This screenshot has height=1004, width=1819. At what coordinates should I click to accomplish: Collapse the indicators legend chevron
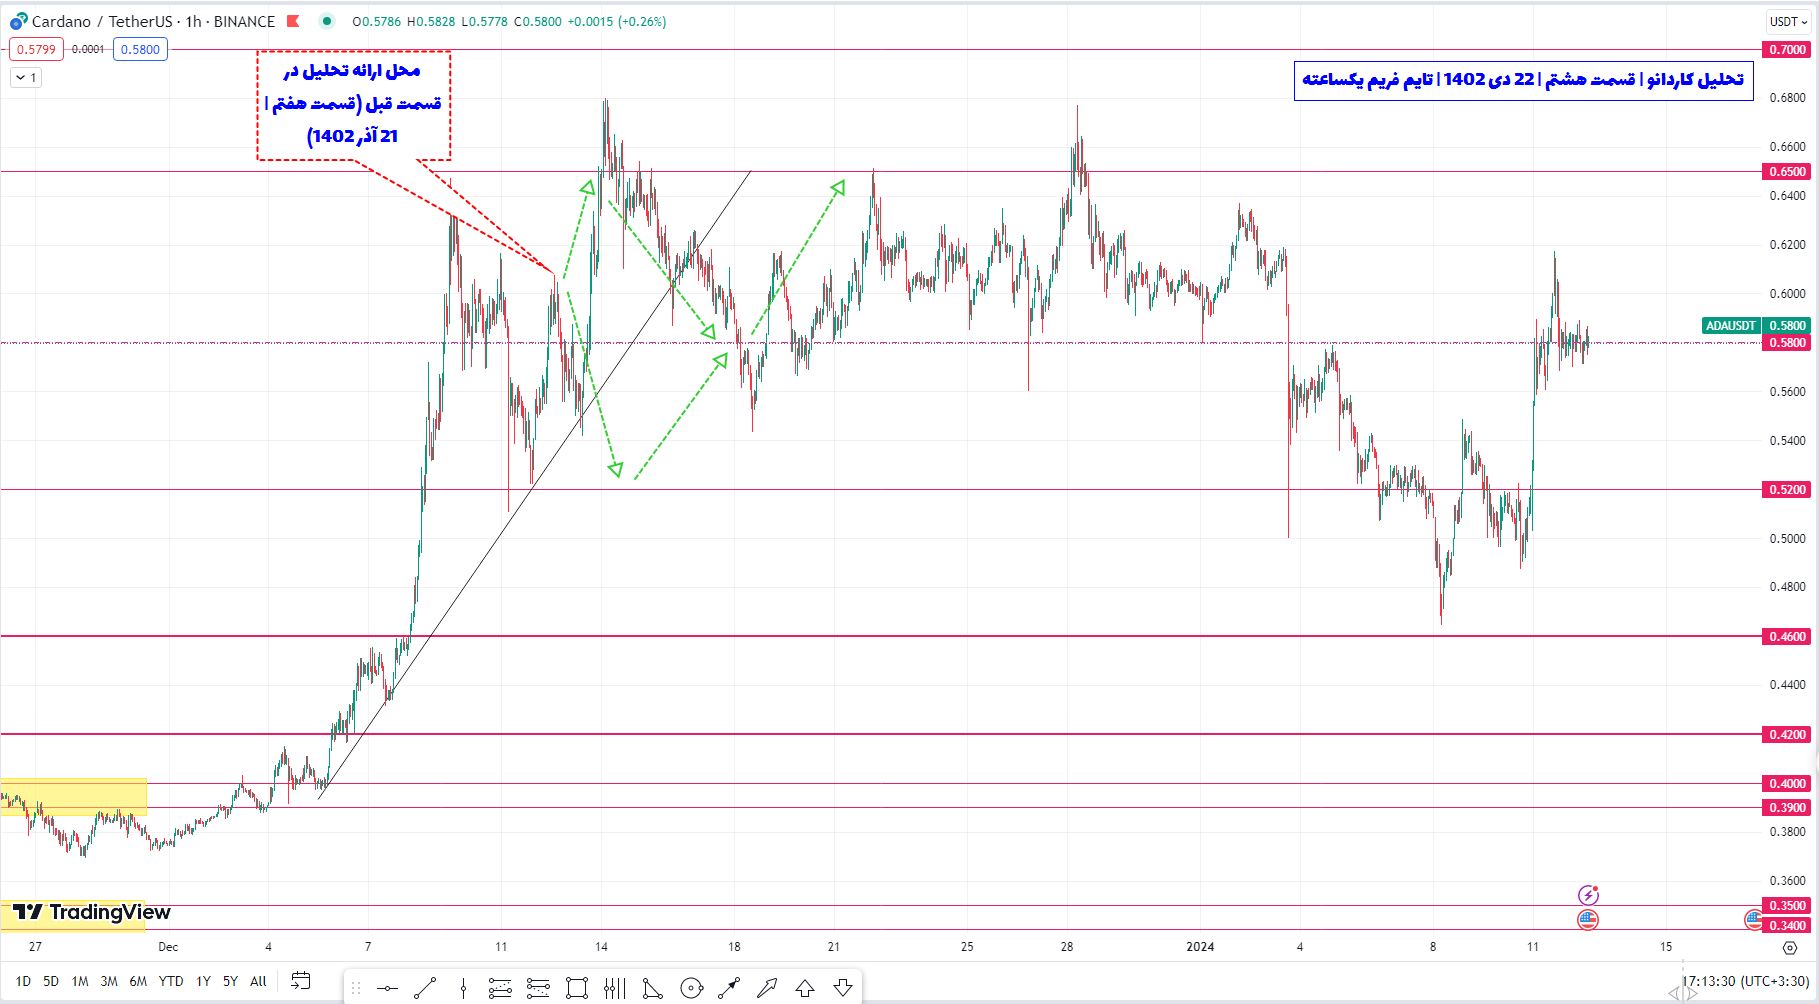point(26,78)
